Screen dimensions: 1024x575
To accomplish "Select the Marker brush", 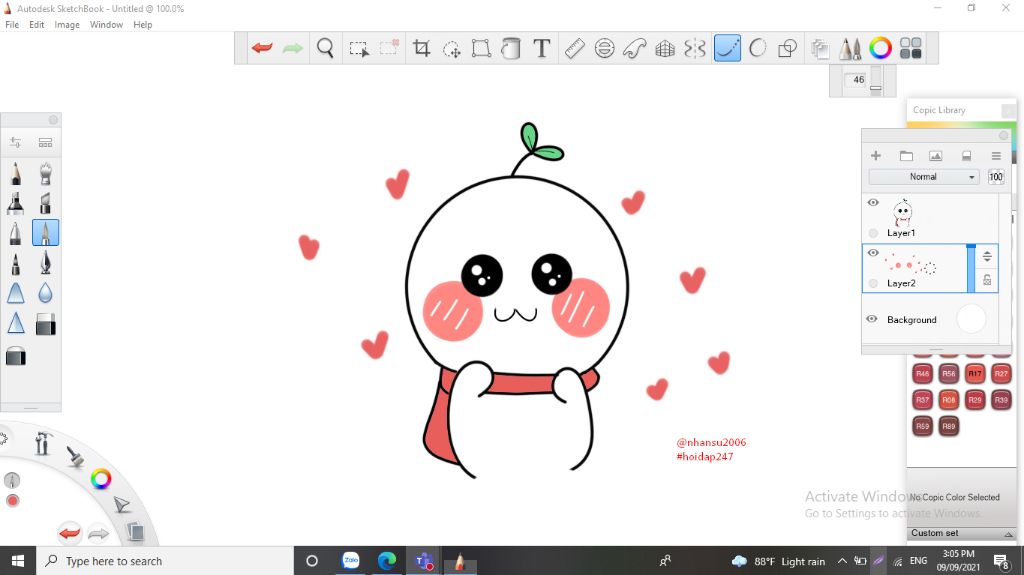I will click(x=16, y=203).
